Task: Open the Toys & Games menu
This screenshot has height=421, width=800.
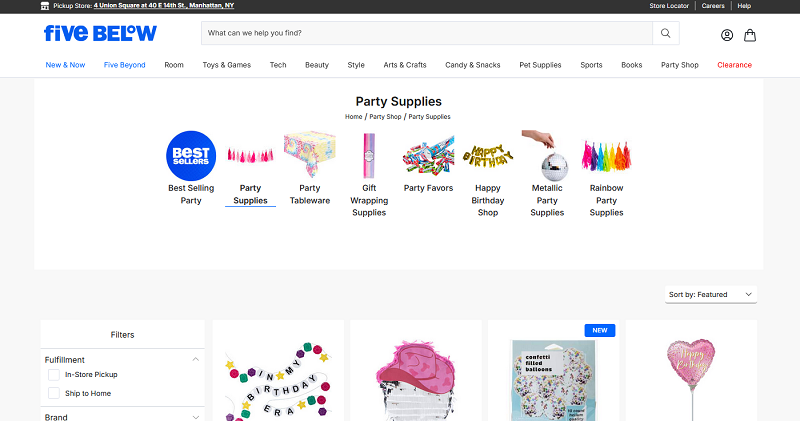Action: tap(227, 65)
